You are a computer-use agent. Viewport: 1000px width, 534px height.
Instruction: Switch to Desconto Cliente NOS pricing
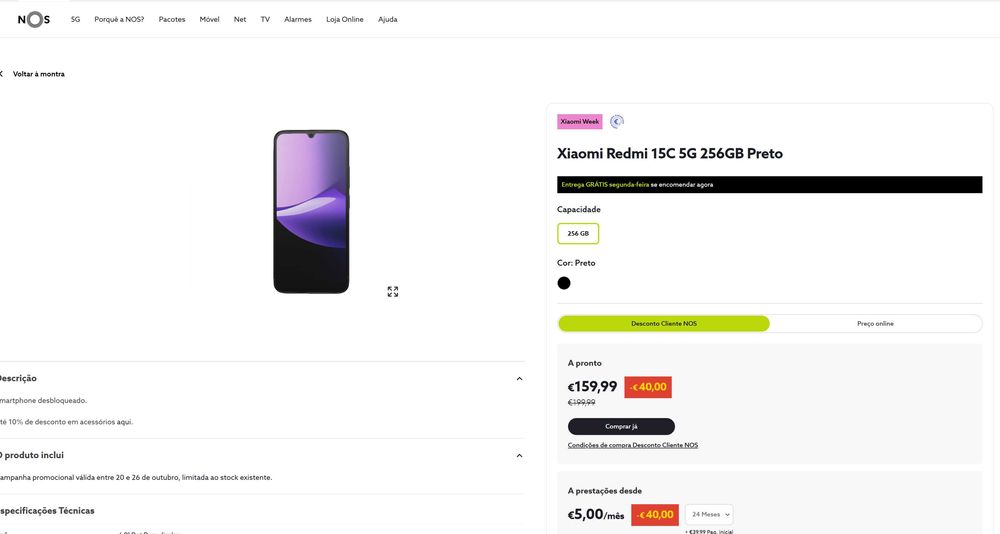(x=664, y=324)
